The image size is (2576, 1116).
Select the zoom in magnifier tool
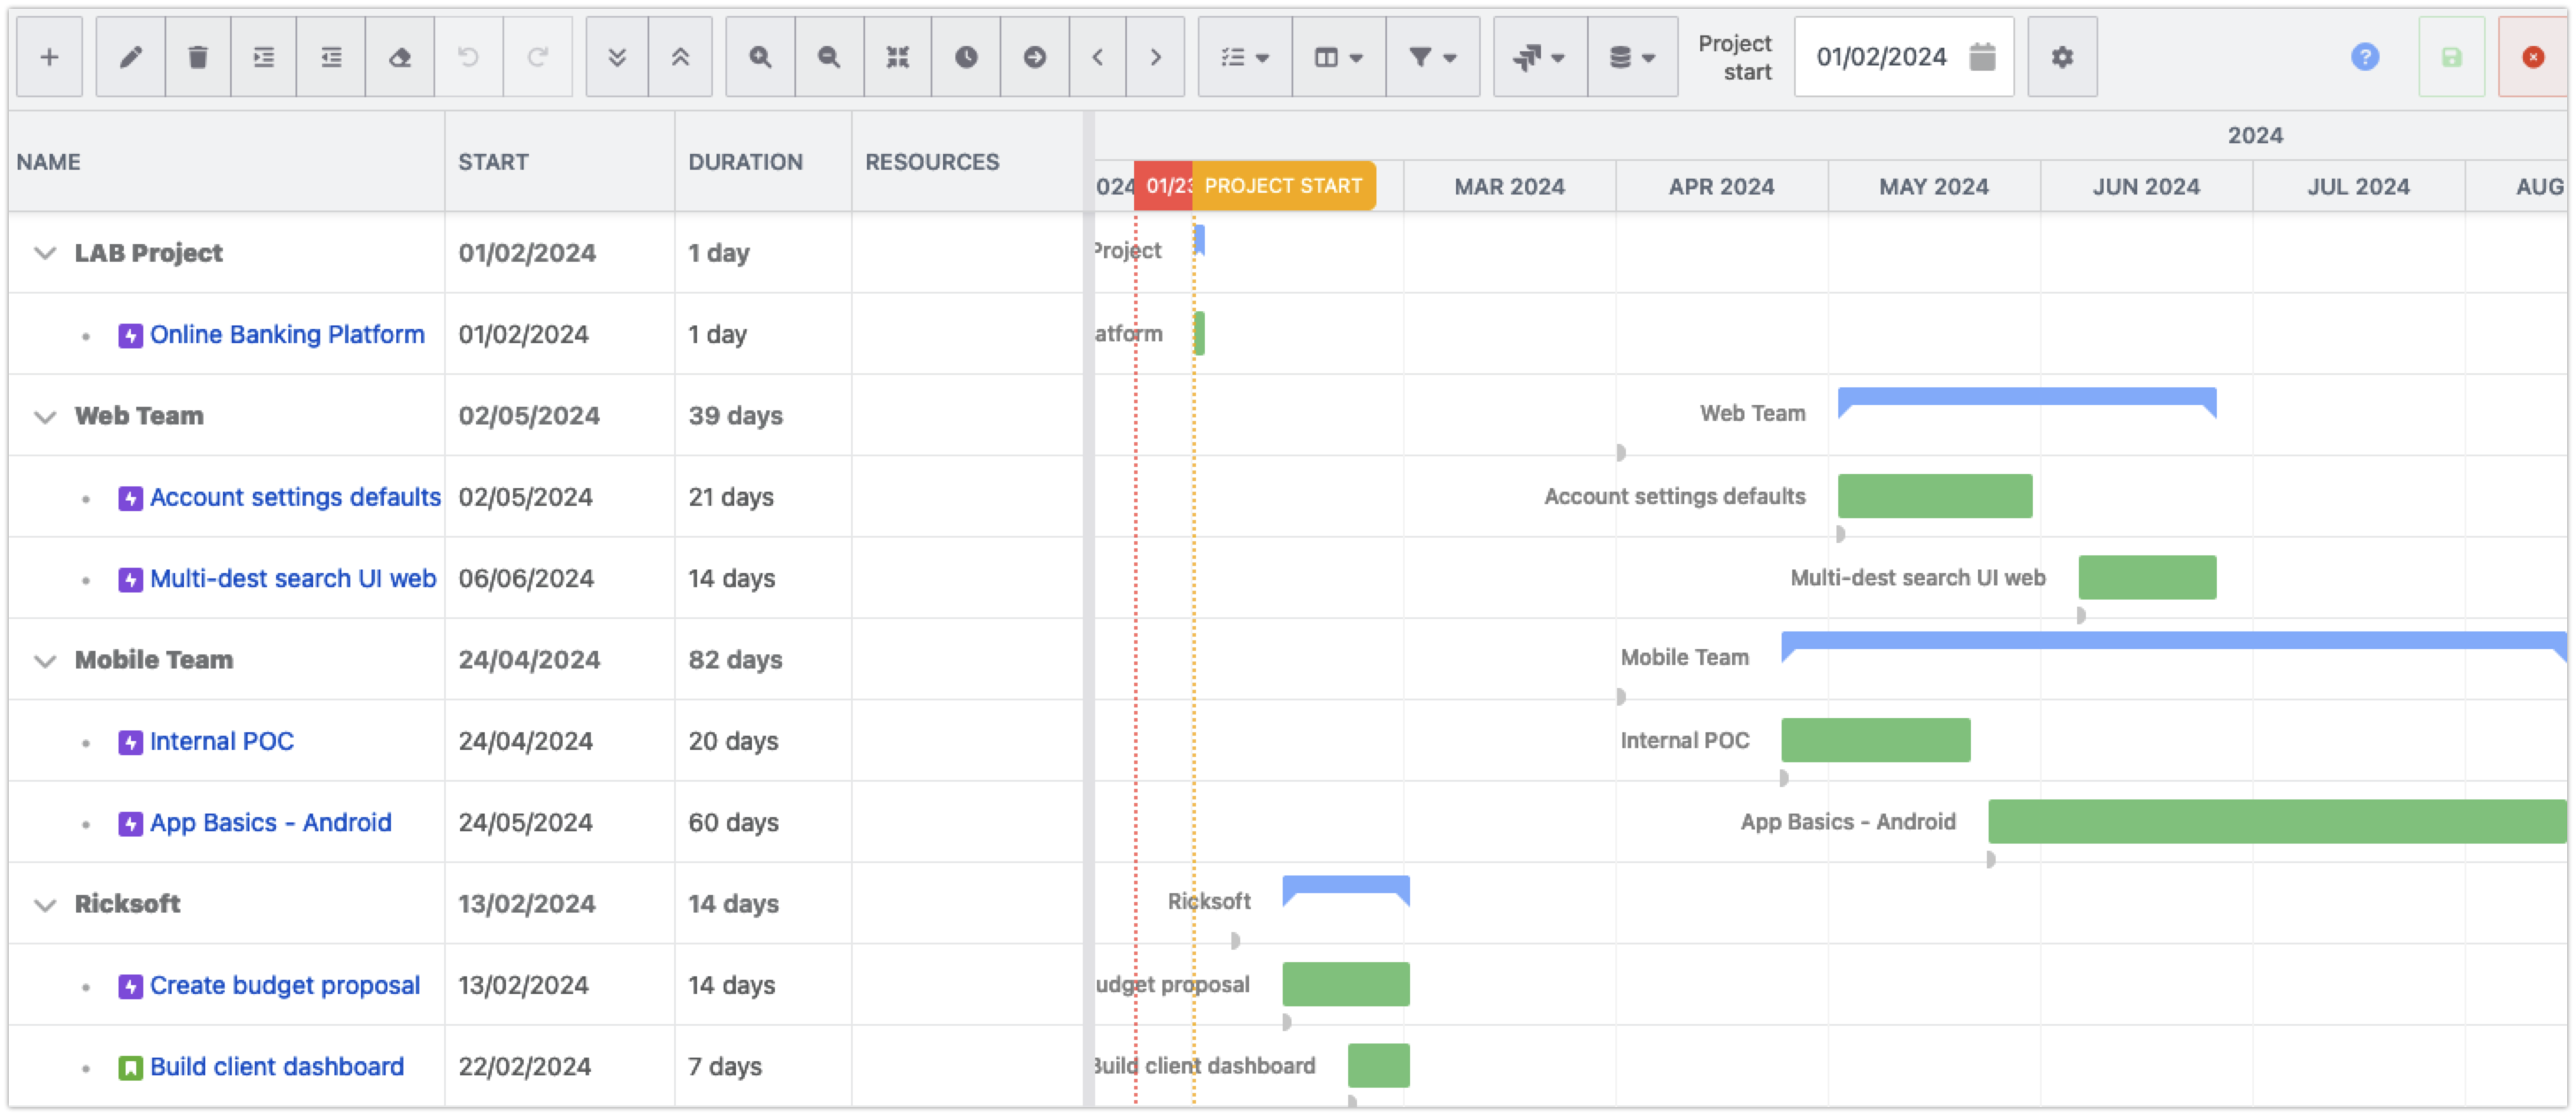761,56
